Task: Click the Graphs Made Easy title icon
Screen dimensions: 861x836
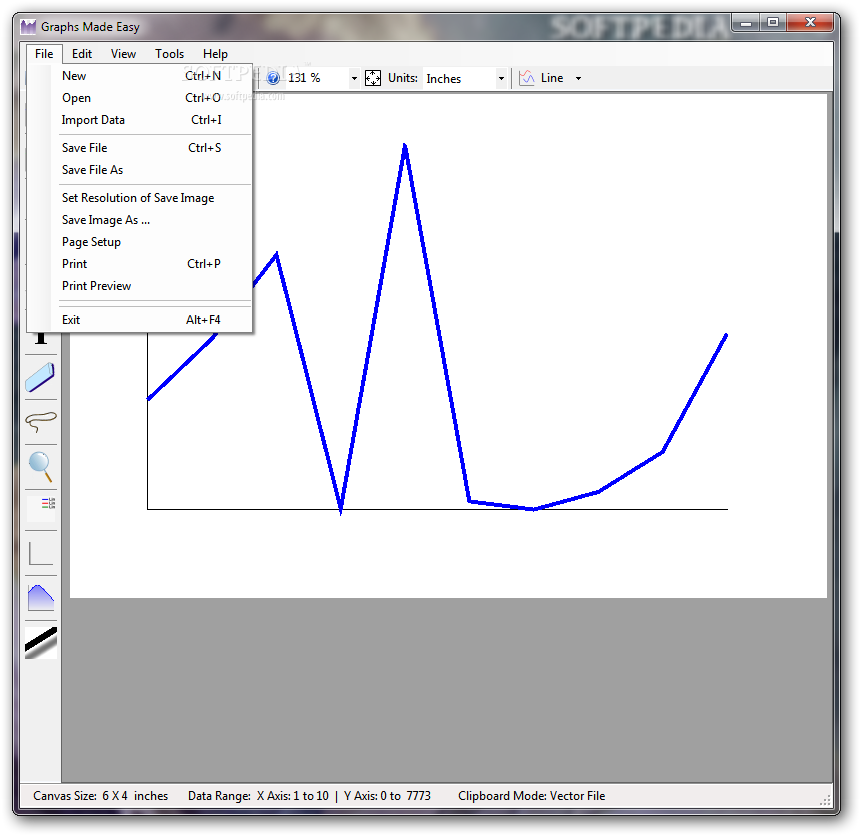Action: click(x=28, y=26)
